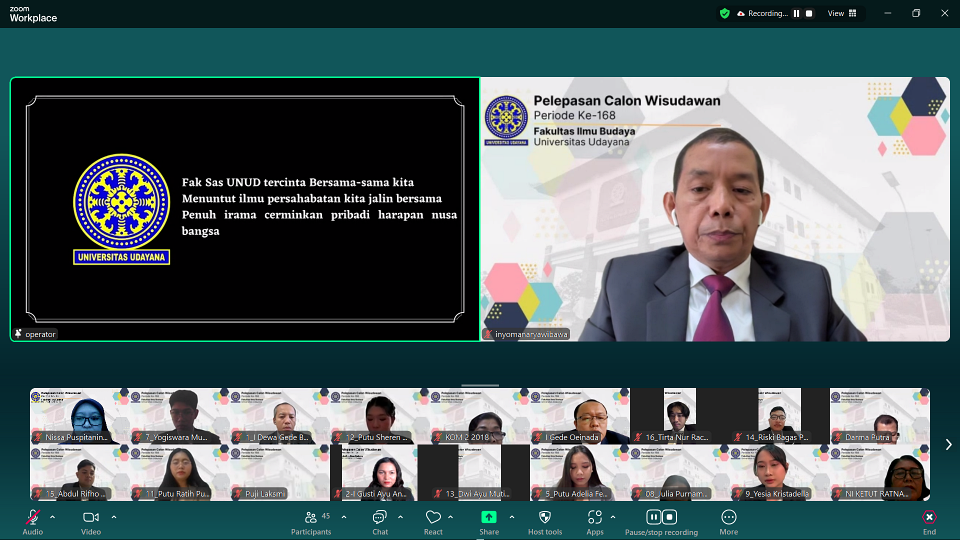Stop recording in bottom toolbar
The image size is (960, 540).
pyautogui.click(x=669, y=517)
